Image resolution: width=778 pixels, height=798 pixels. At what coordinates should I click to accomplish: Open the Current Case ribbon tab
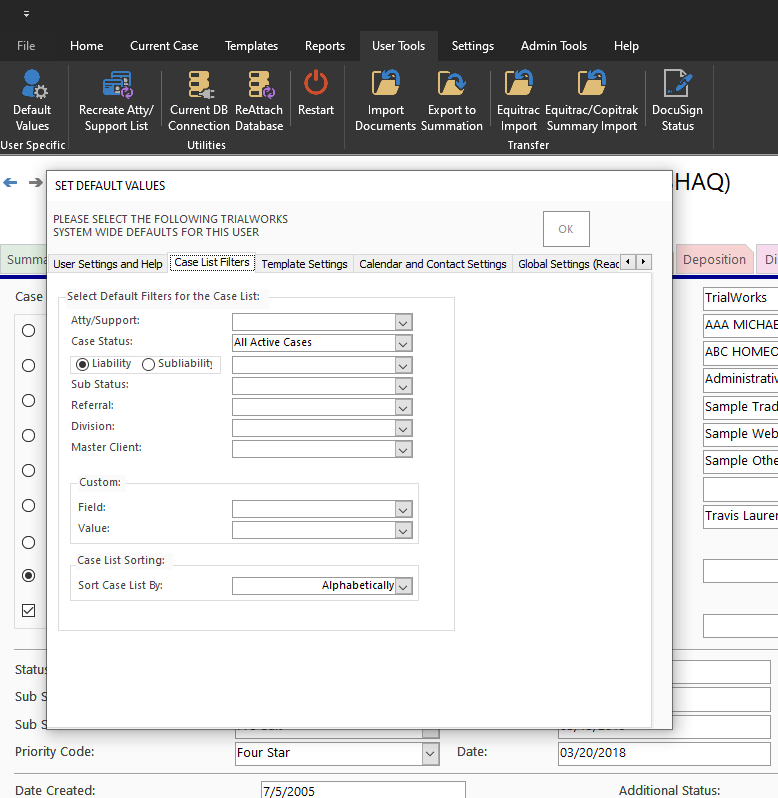[164, 46]
